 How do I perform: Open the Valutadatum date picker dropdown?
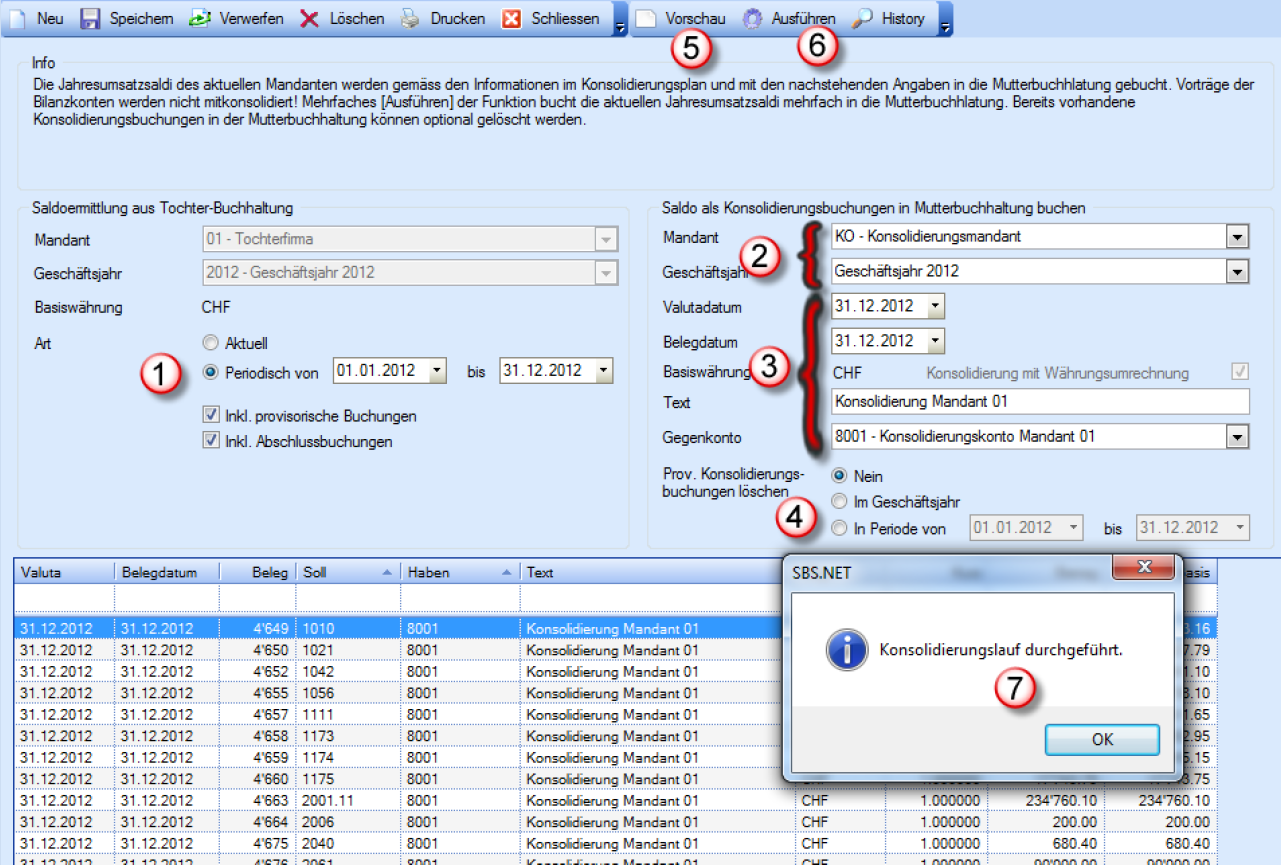pyautogui.click(x=934, y=306)
